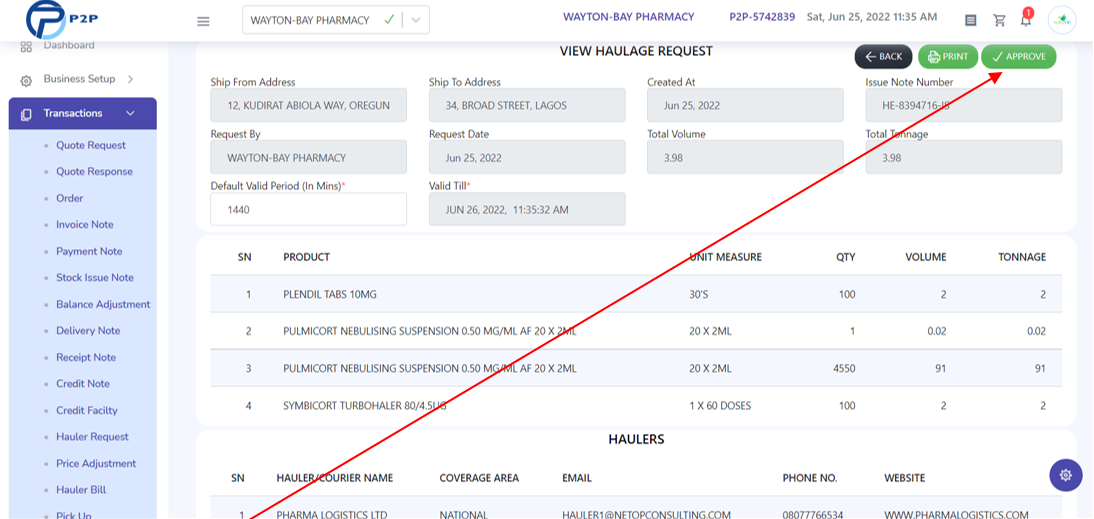Expand the Business Setup submenu chevron
1094x519 pixels.
point(130,79)
